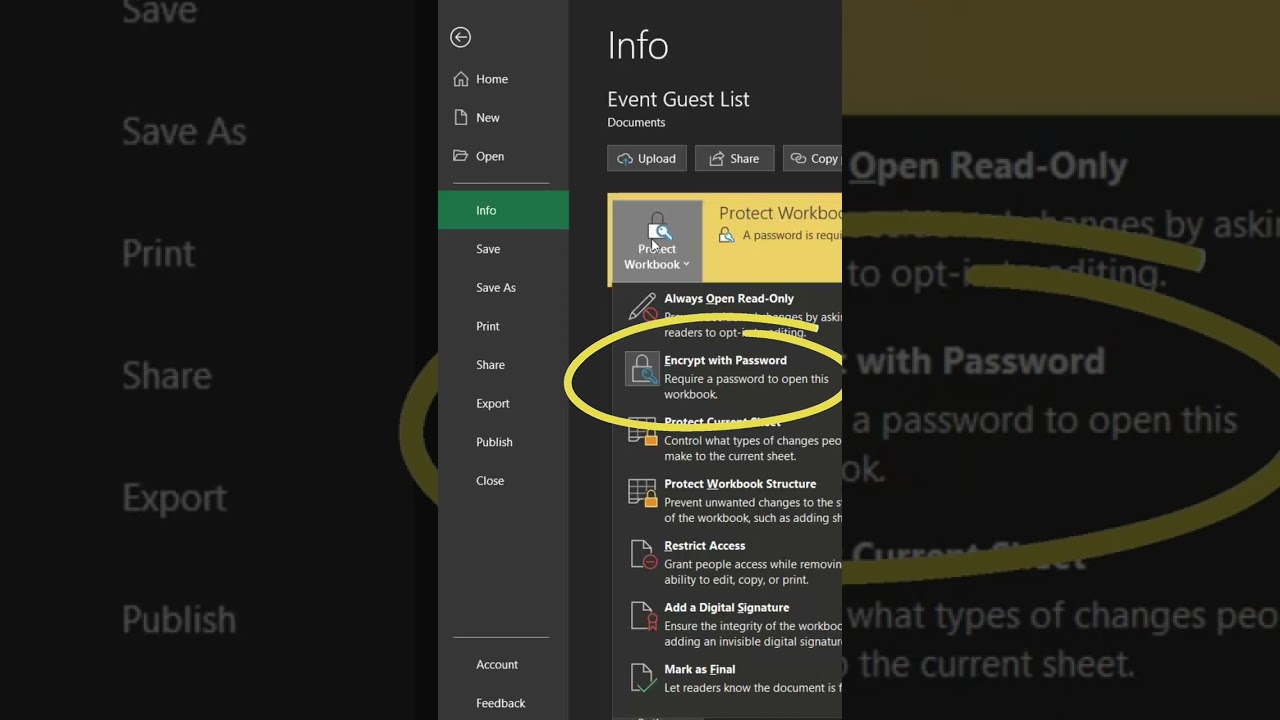Viewport: 1280px width, 720px height.
Task: Choose Protect Workbook Structure
Action: tap(728, 501)
